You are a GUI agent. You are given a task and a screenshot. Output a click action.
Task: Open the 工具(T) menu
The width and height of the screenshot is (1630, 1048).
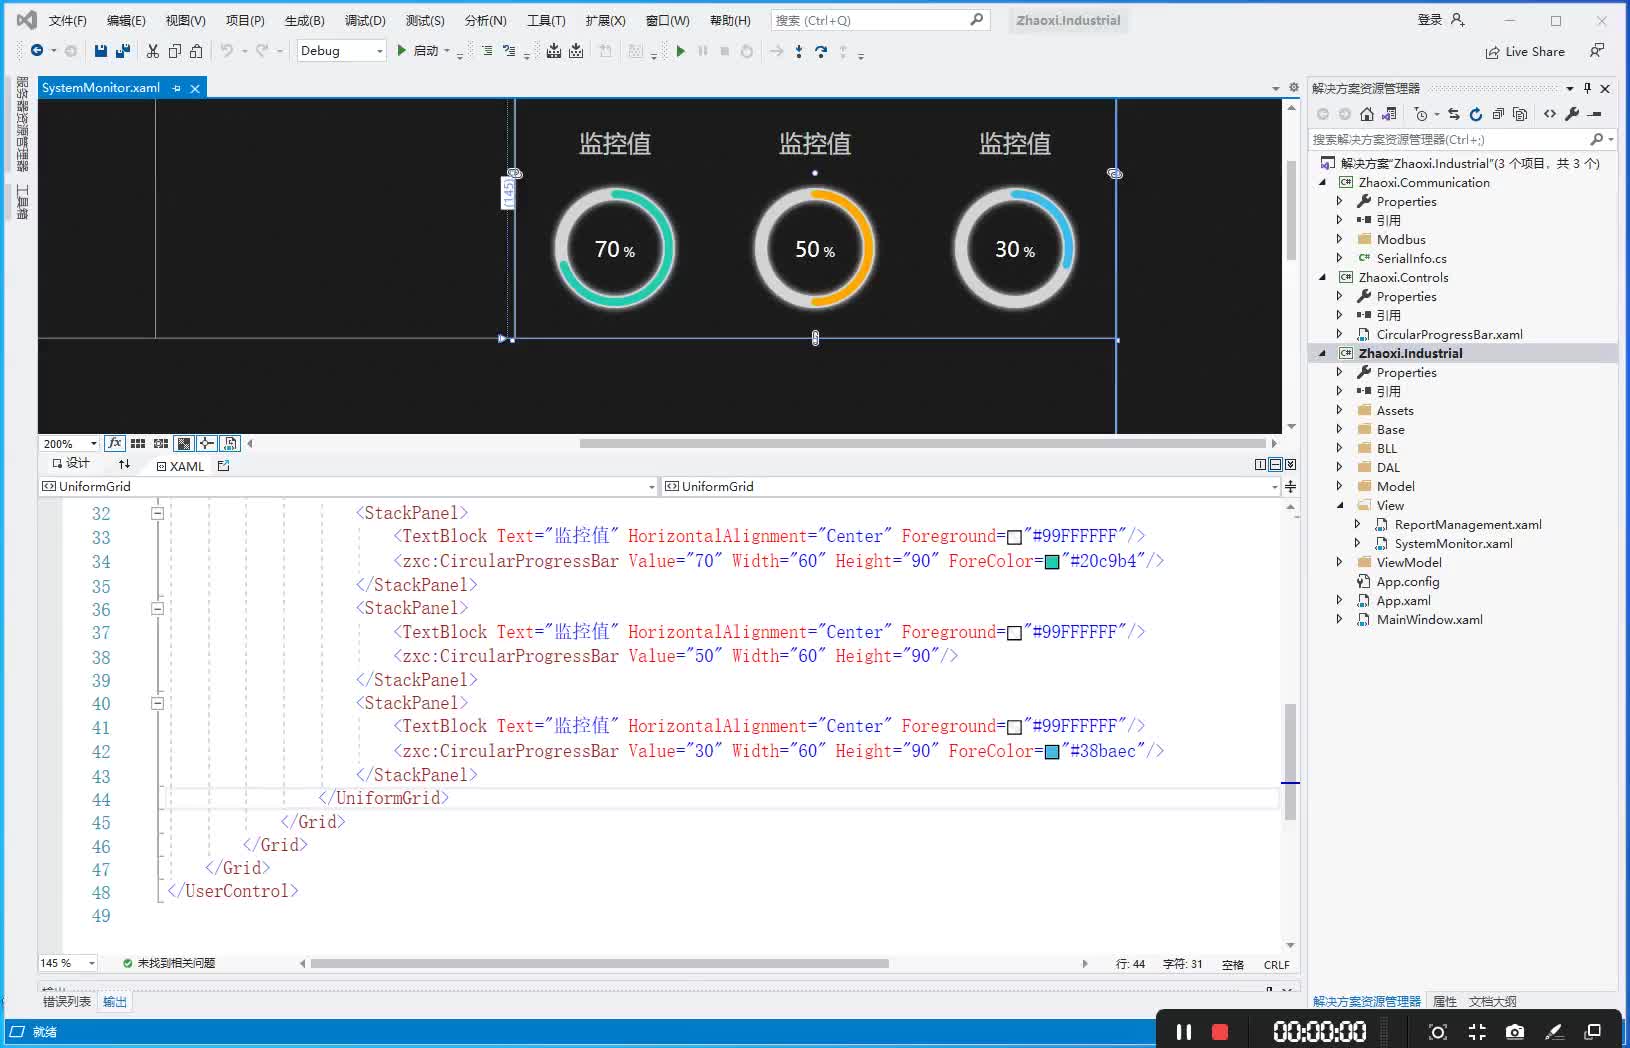point(546,20)
